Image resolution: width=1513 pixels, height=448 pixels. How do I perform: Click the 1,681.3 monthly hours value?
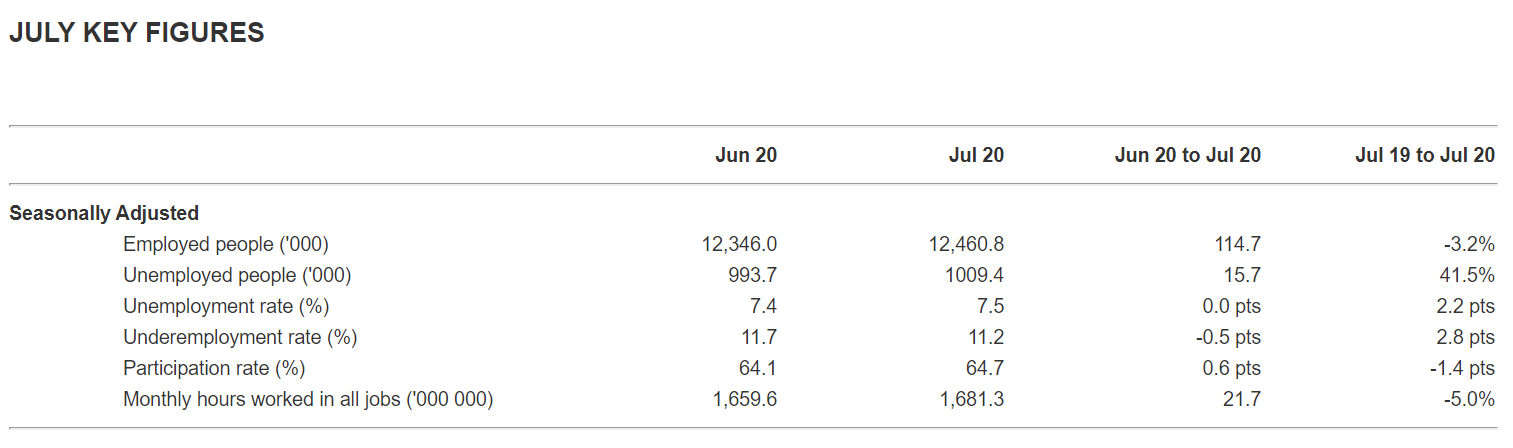(972, 399)
